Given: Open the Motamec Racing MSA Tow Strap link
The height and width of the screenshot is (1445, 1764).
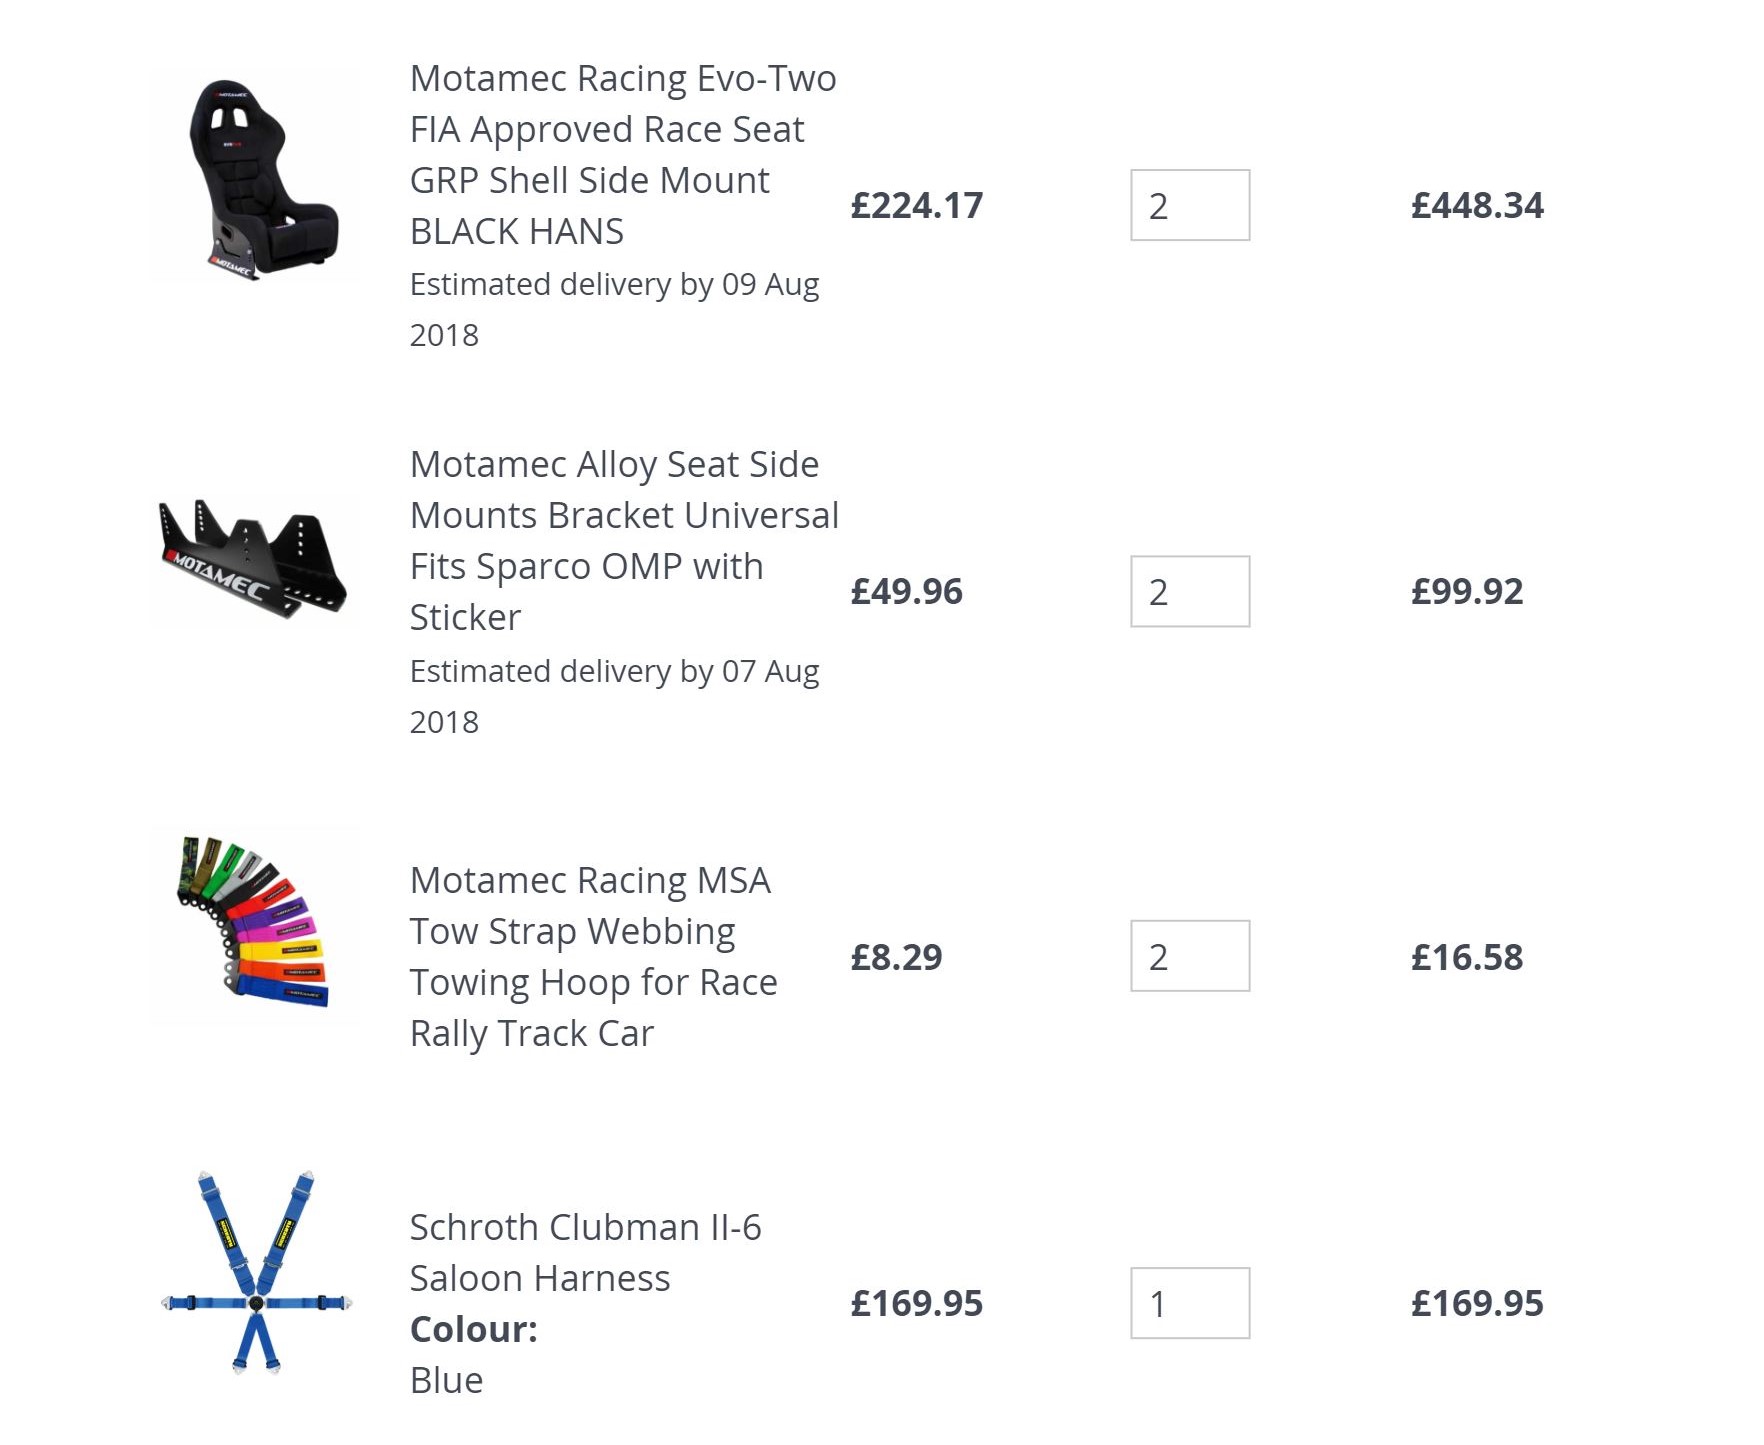Looking at the screenshot, I should tap(593, 956).
